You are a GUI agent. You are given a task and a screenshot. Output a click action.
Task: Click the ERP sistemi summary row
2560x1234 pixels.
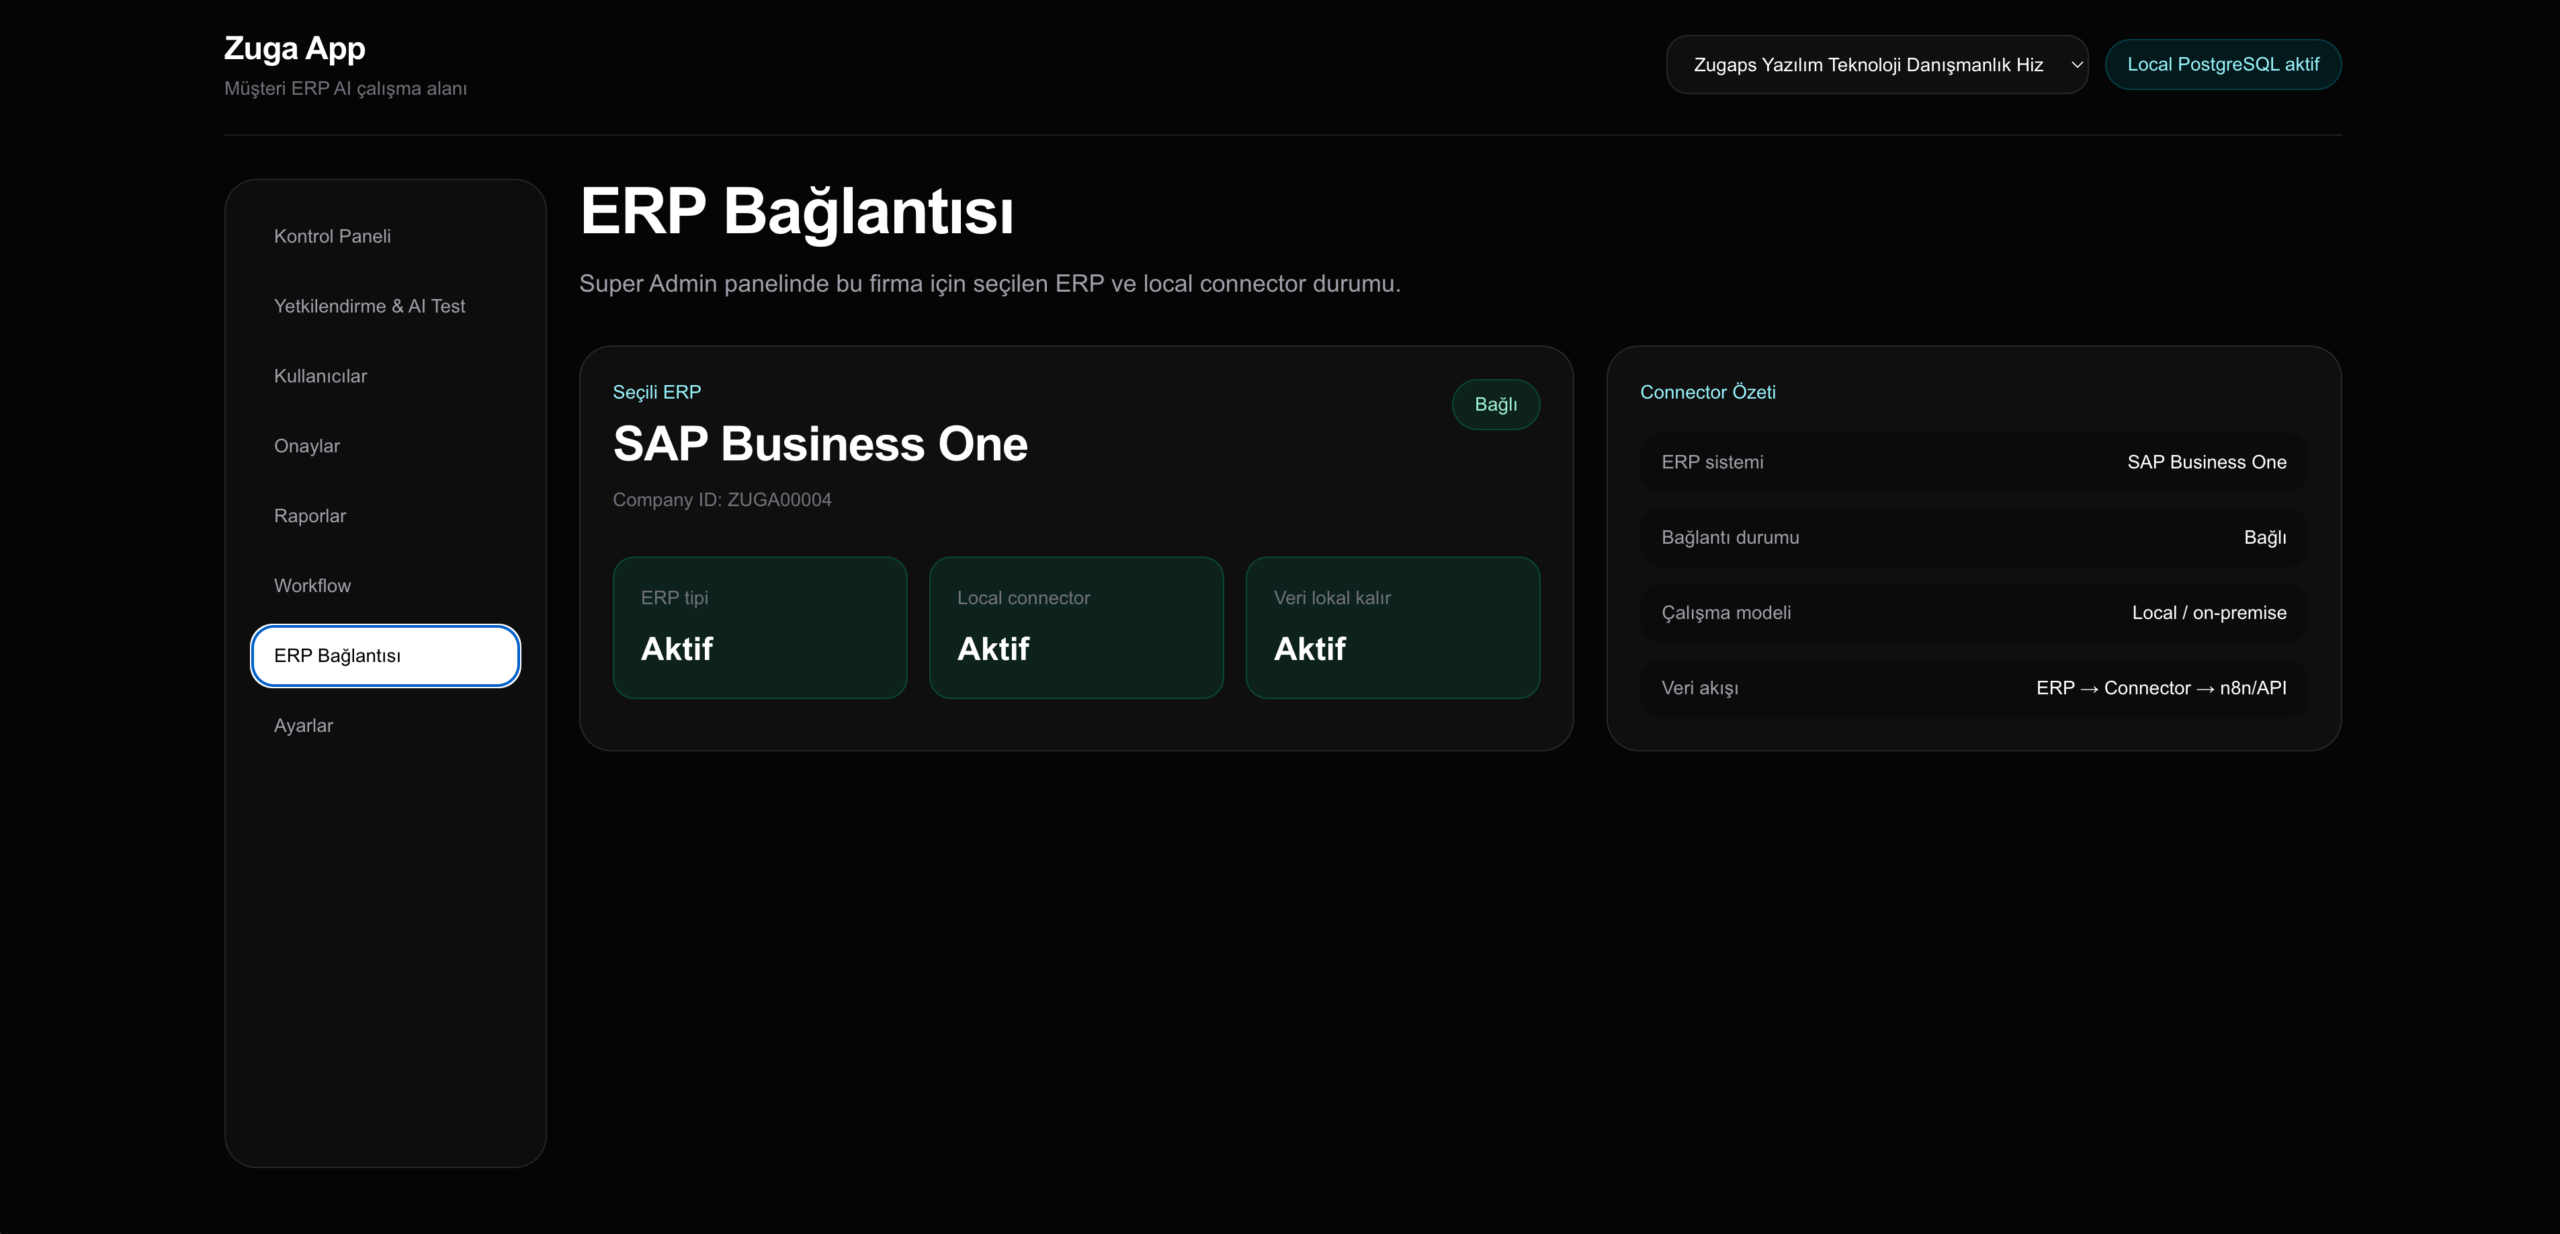1974,462
